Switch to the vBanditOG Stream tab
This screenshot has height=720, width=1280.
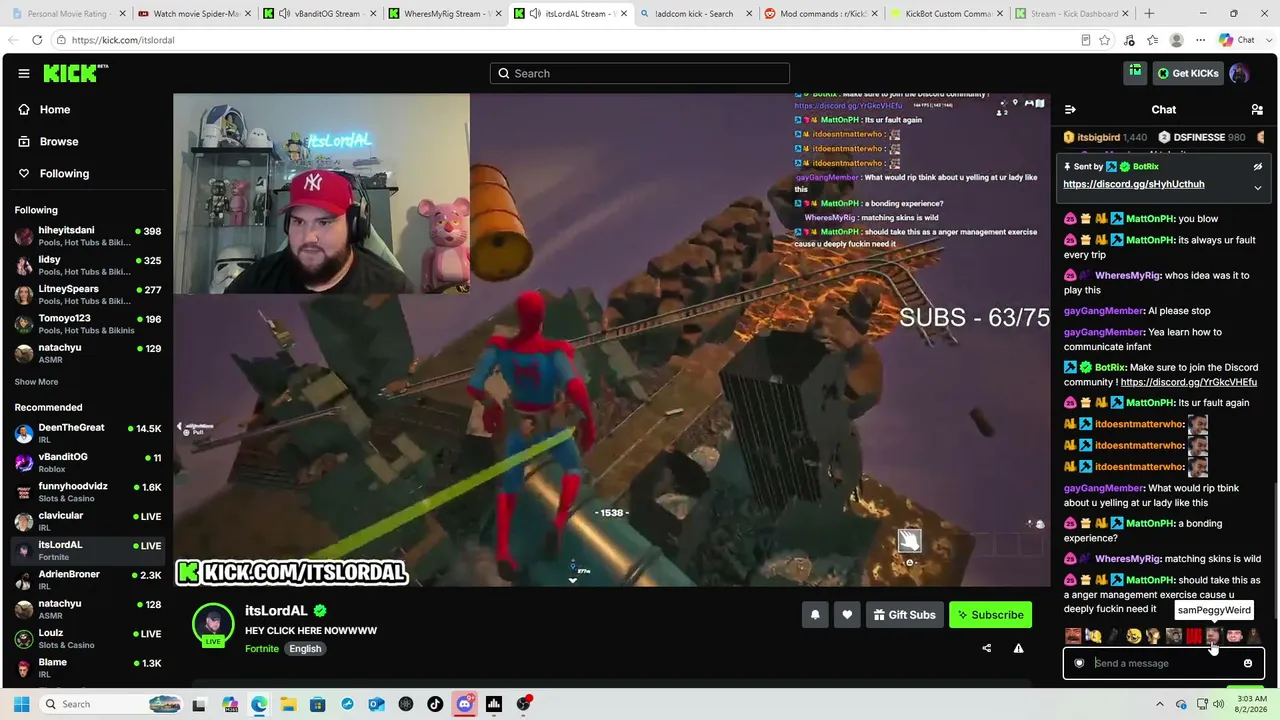click(319, 14)
